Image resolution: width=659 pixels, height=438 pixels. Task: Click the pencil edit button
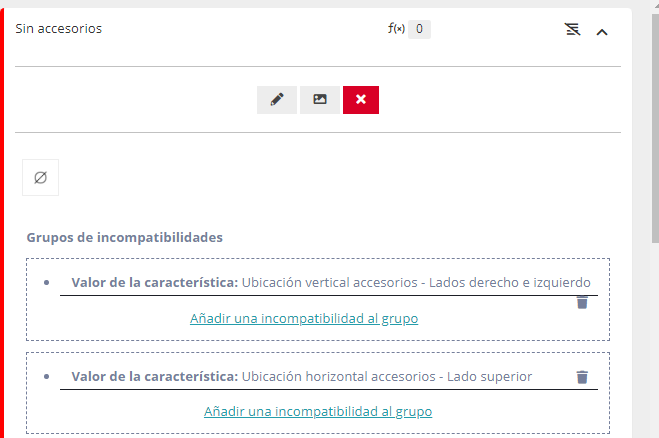coord(277,100)
